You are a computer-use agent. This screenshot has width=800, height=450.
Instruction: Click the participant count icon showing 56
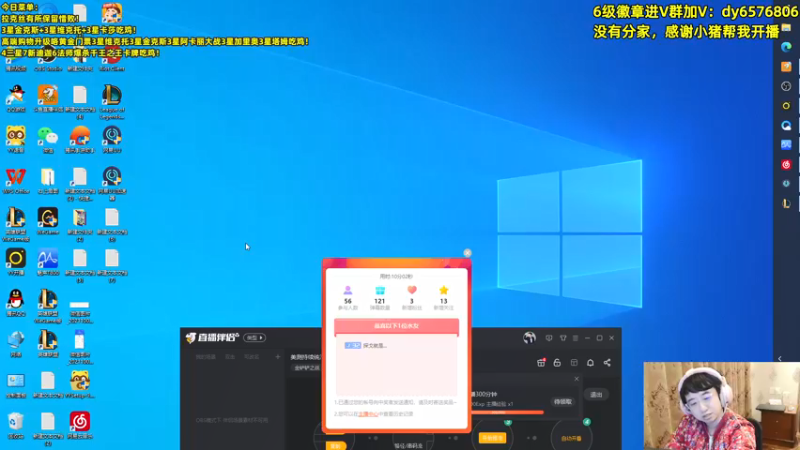point(347,290)
